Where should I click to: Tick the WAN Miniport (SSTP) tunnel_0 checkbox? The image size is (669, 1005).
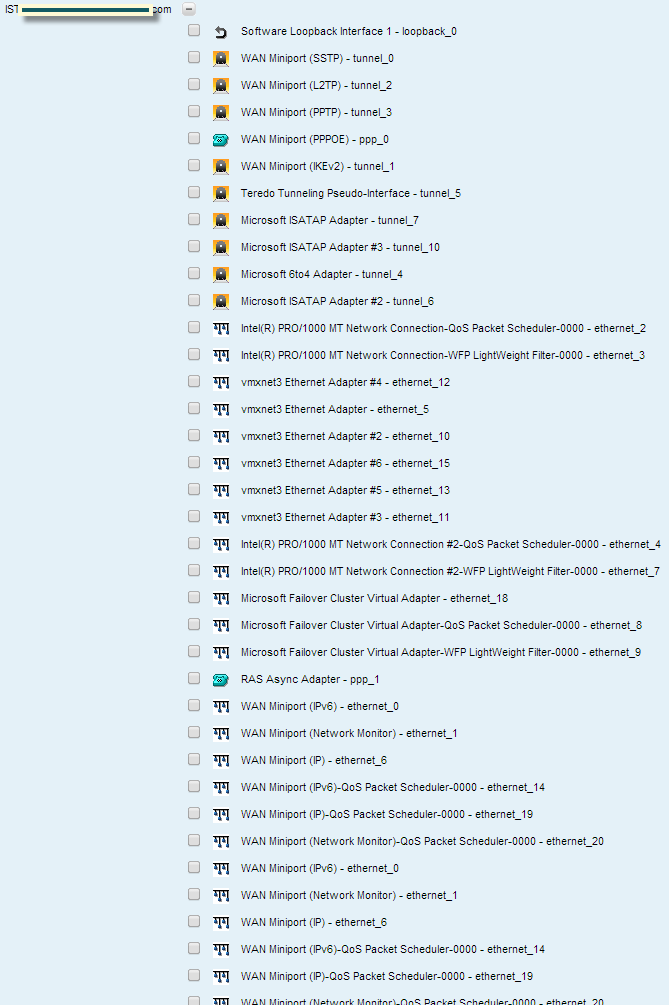pyautogui.click(x=194, y=57)
